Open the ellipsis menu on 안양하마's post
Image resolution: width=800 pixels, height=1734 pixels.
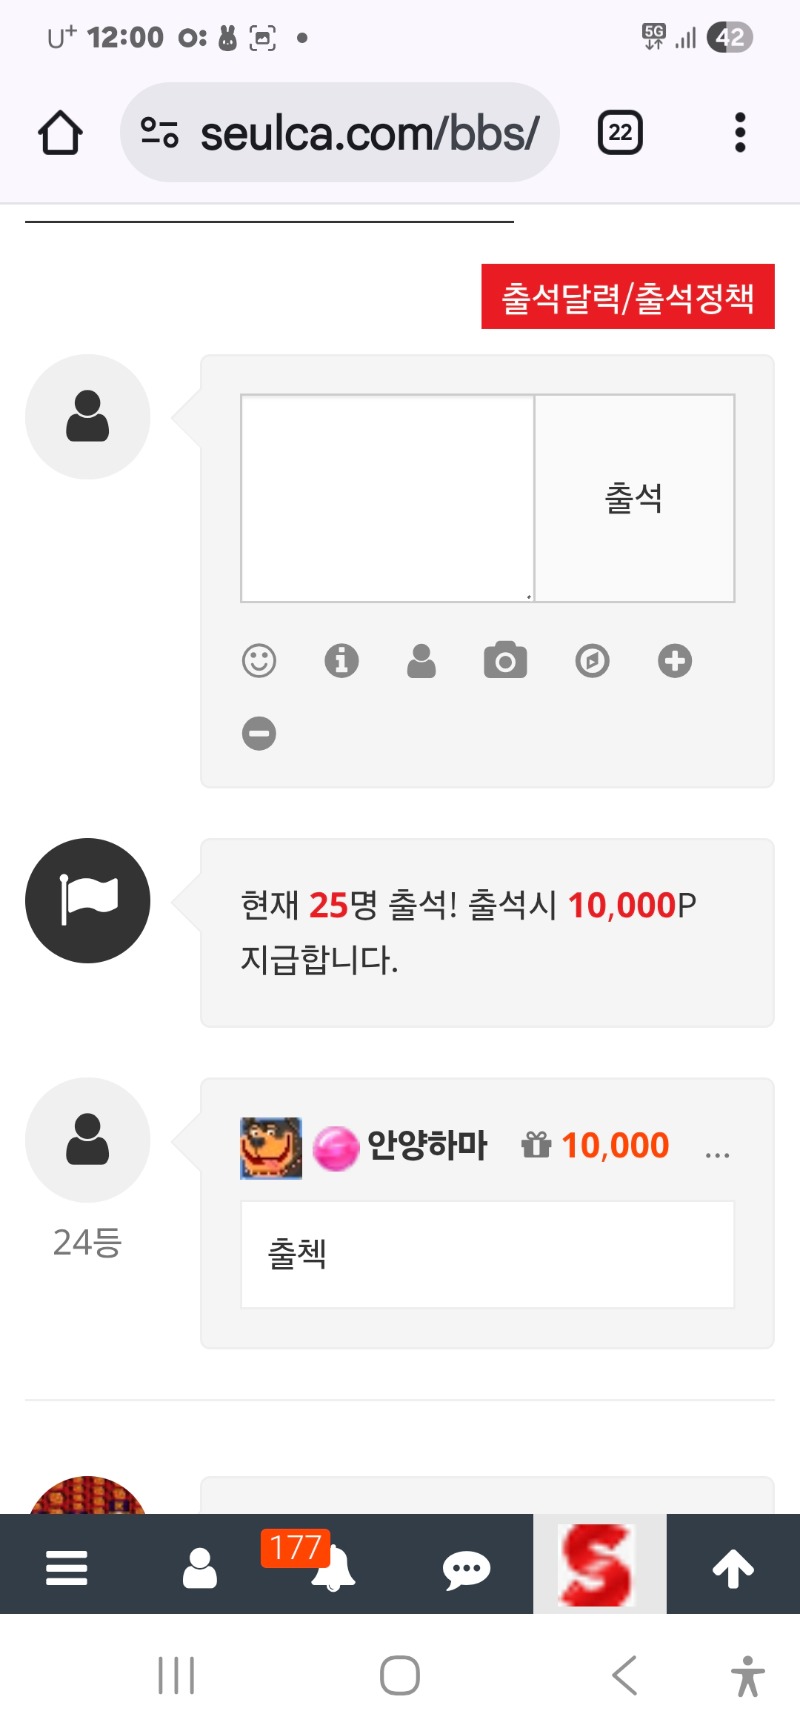717,1154
